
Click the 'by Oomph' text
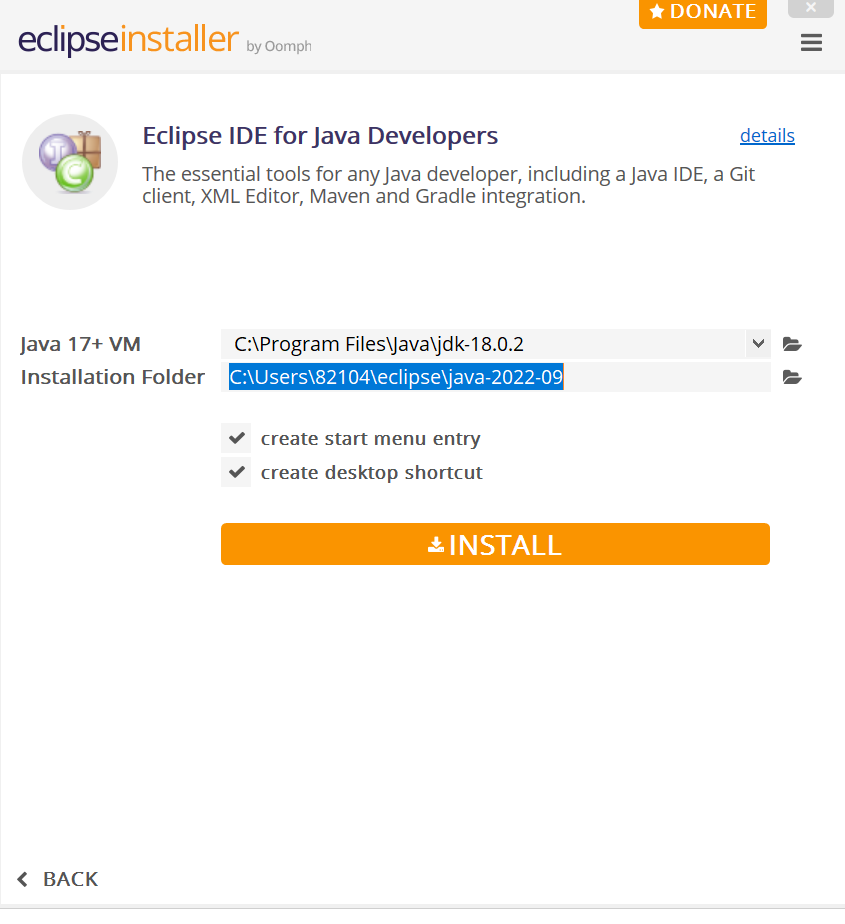[279, 46]
